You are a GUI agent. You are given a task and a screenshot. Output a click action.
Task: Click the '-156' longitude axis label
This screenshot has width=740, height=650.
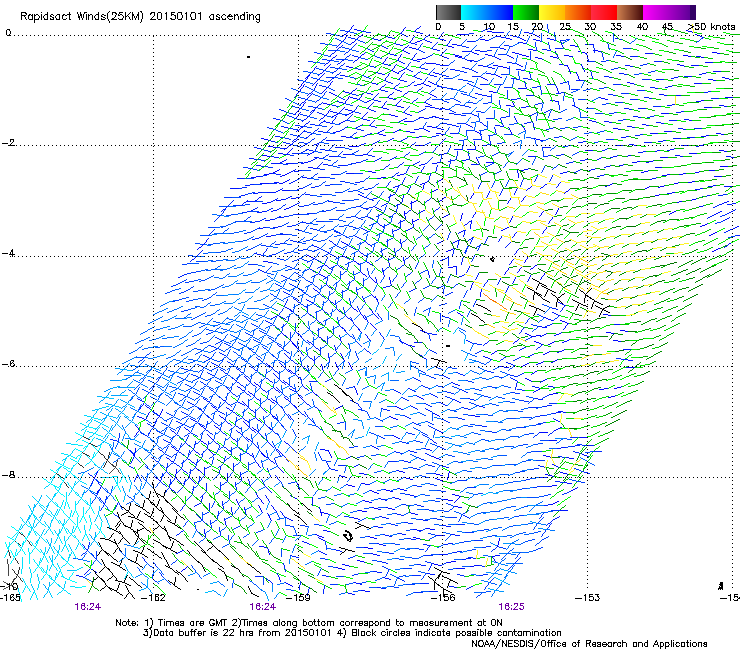pos(443,598)
